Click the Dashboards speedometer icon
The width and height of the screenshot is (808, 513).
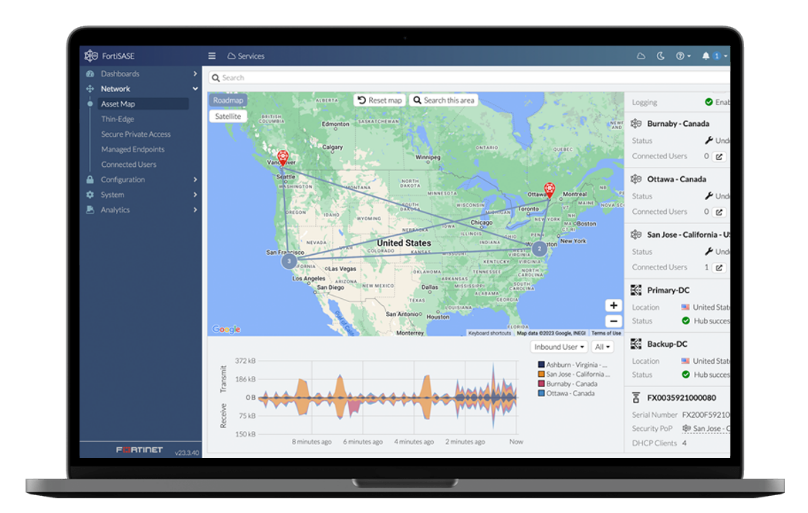point(90,74)
